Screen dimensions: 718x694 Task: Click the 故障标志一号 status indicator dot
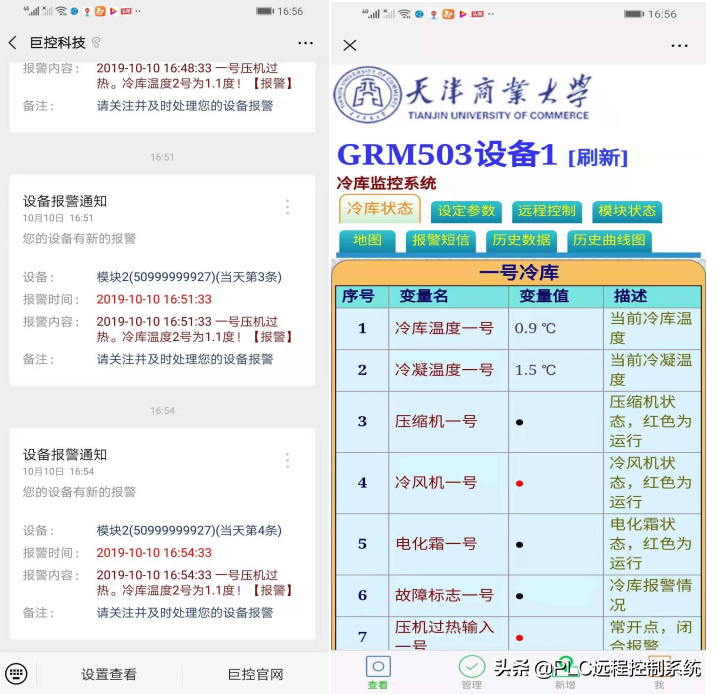[x=519, y=596]
